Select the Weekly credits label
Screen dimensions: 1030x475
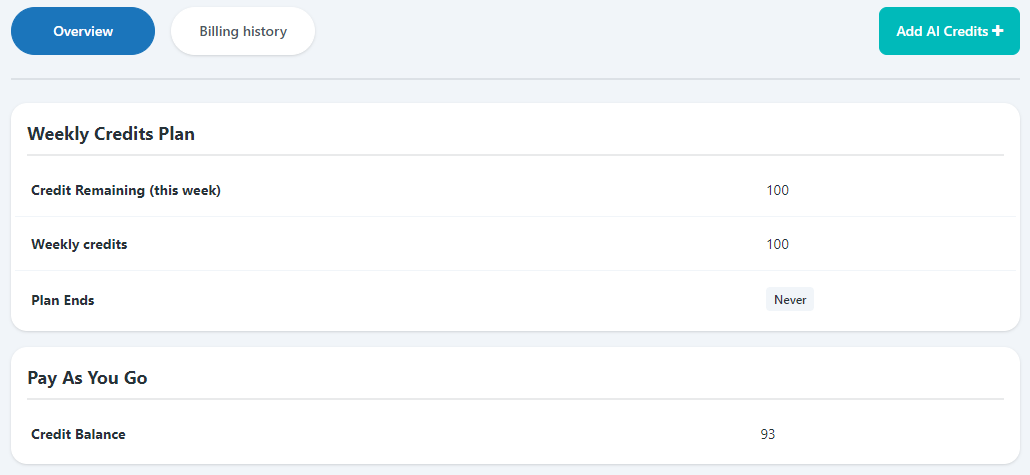click(79, 245)
